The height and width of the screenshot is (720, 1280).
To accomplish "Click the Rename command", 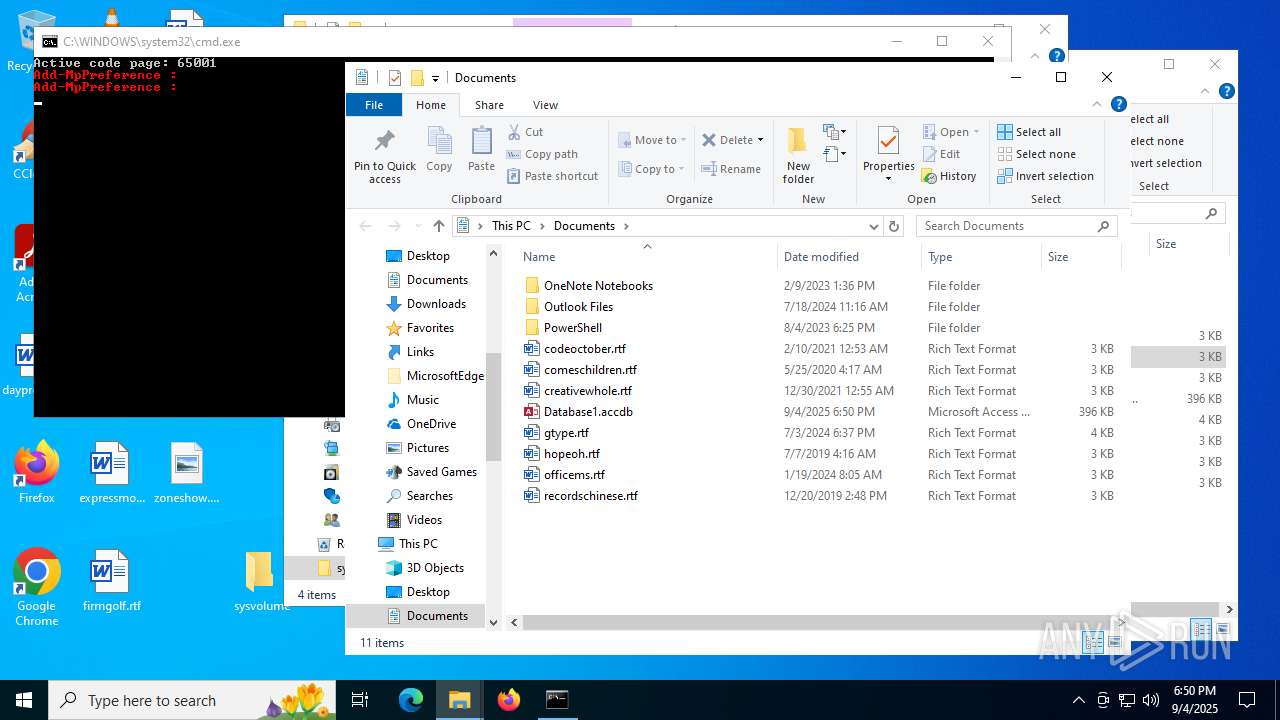I will 731,169.
